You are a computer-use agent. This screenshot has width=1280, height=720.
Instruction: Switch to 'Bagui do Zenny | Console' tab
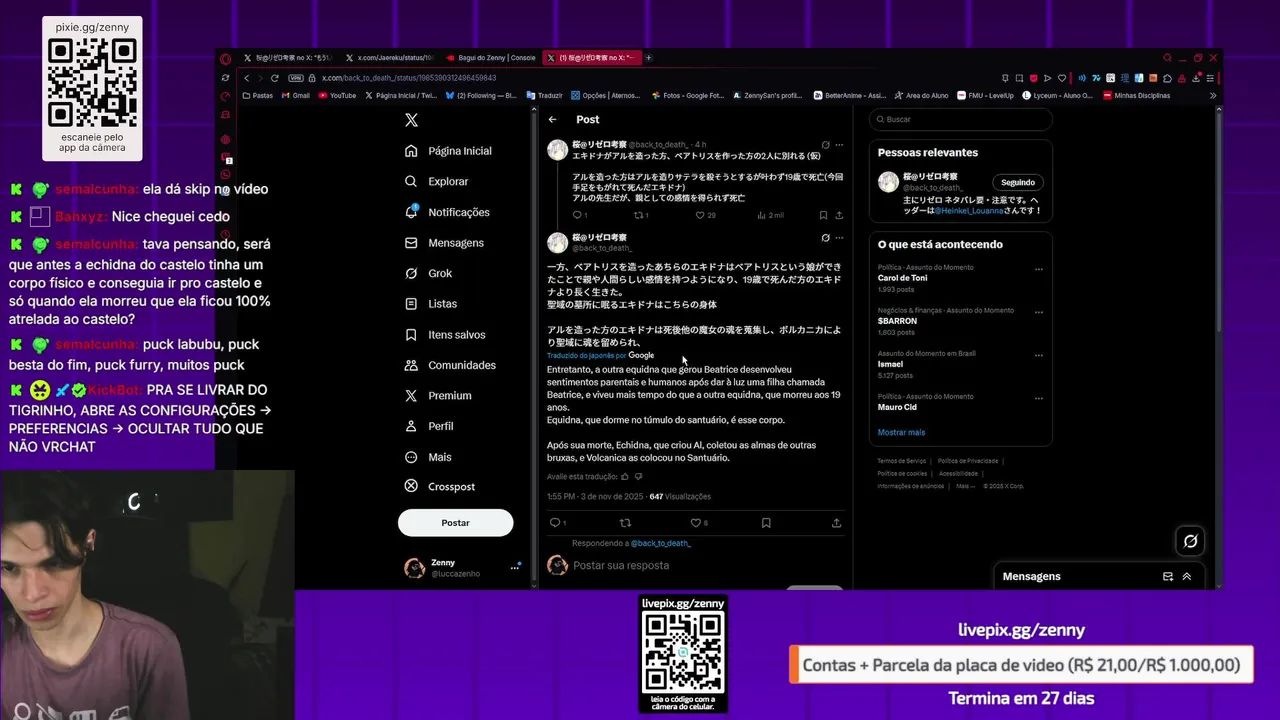pyautogui.click(x=490, y=58)
